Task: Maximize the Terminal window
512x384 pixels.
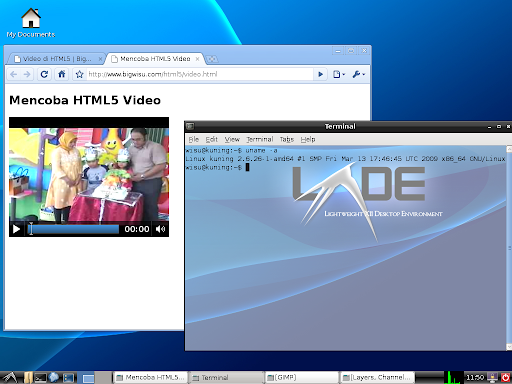Action: point(499,127)
